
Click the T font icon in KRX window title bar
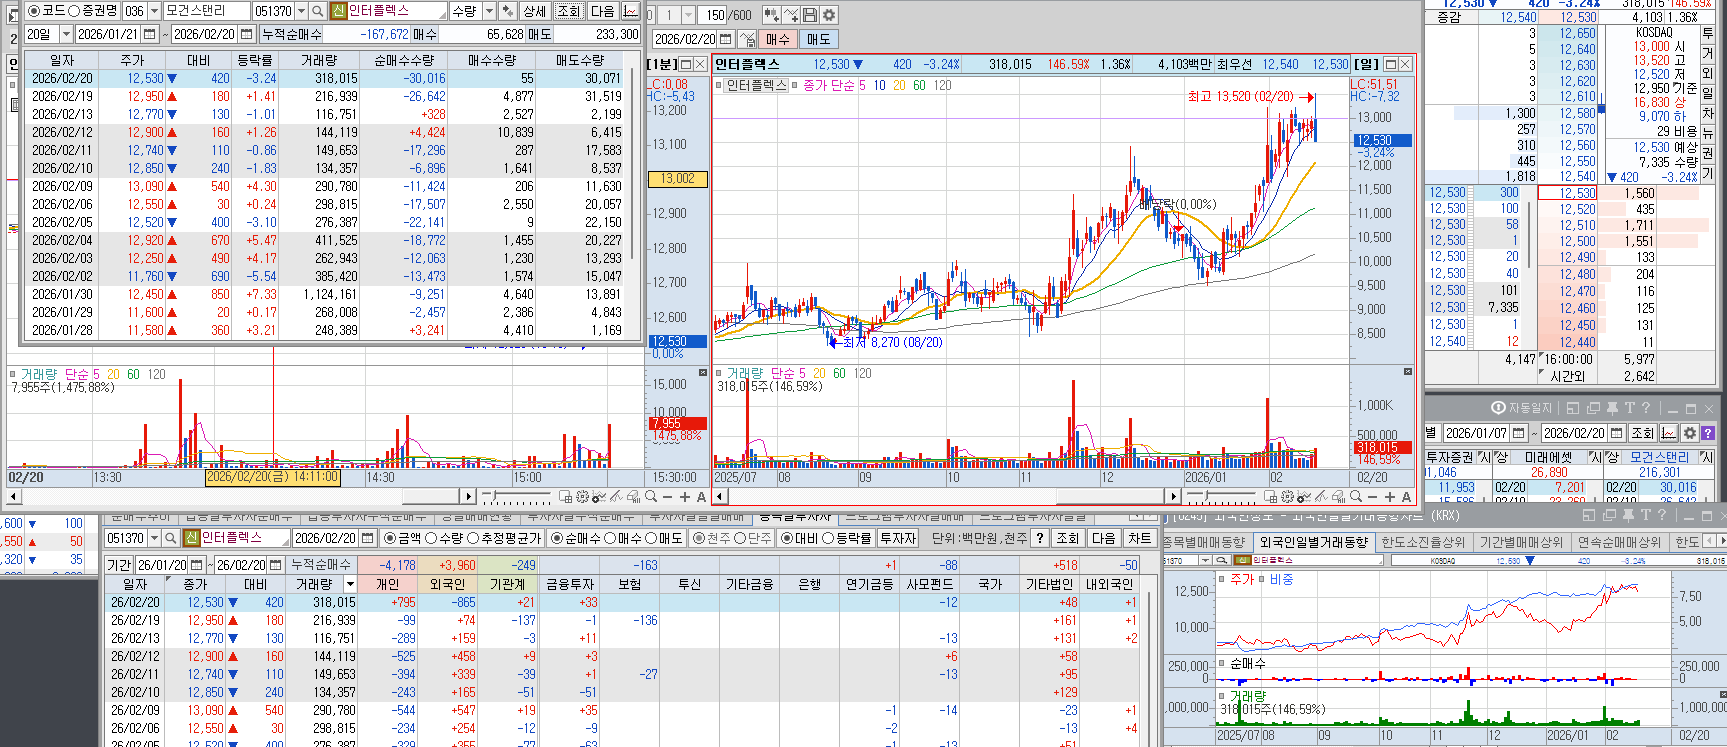tap(1646, 515)
